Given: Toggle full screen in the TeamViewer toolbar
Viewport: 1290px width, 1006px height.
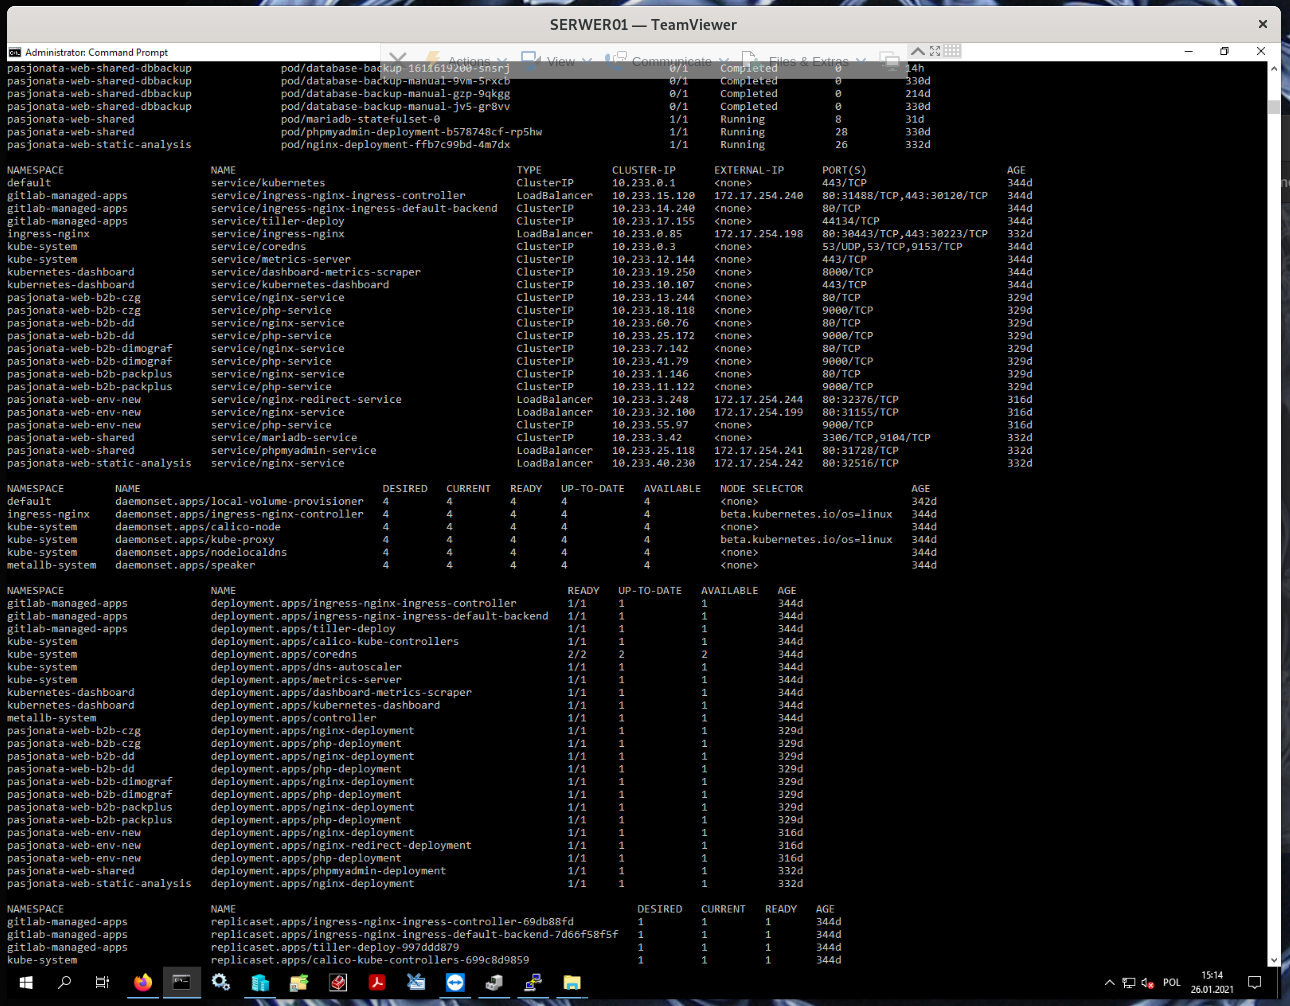Looking at the screenshot, I should pyautogui.click(x=935, y=50).
